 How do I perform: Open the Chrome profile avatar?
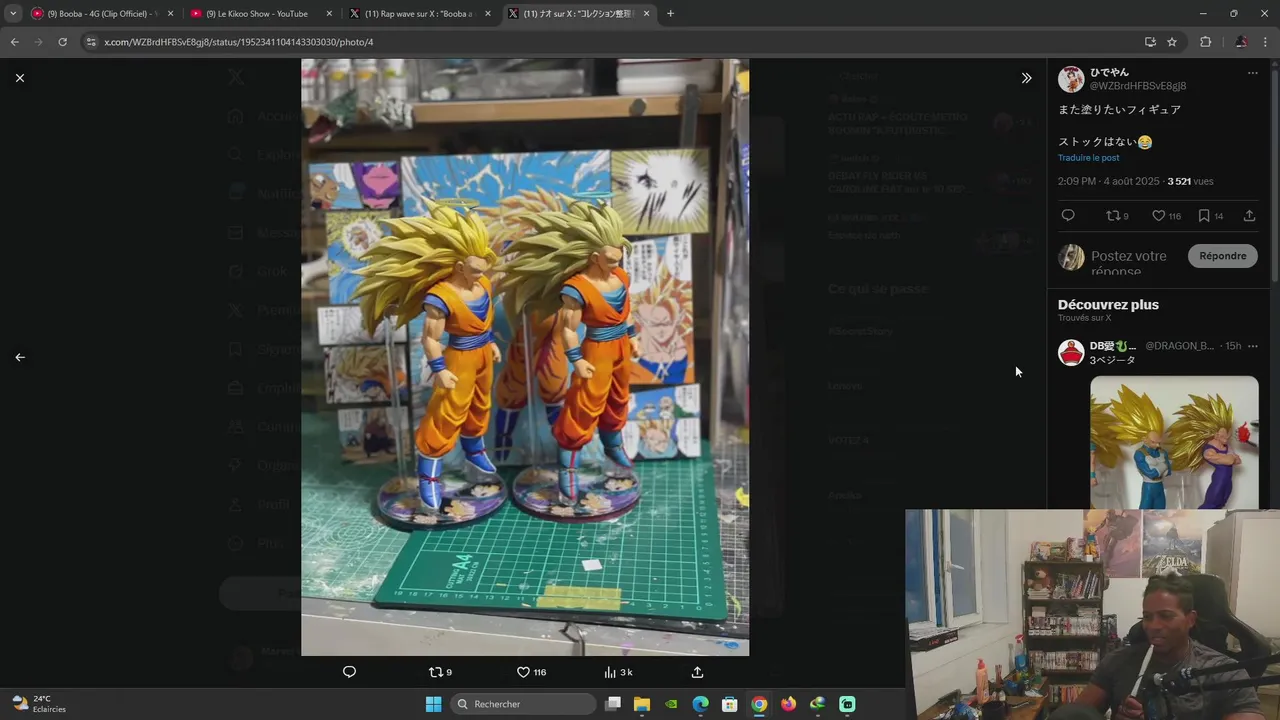1241,42
